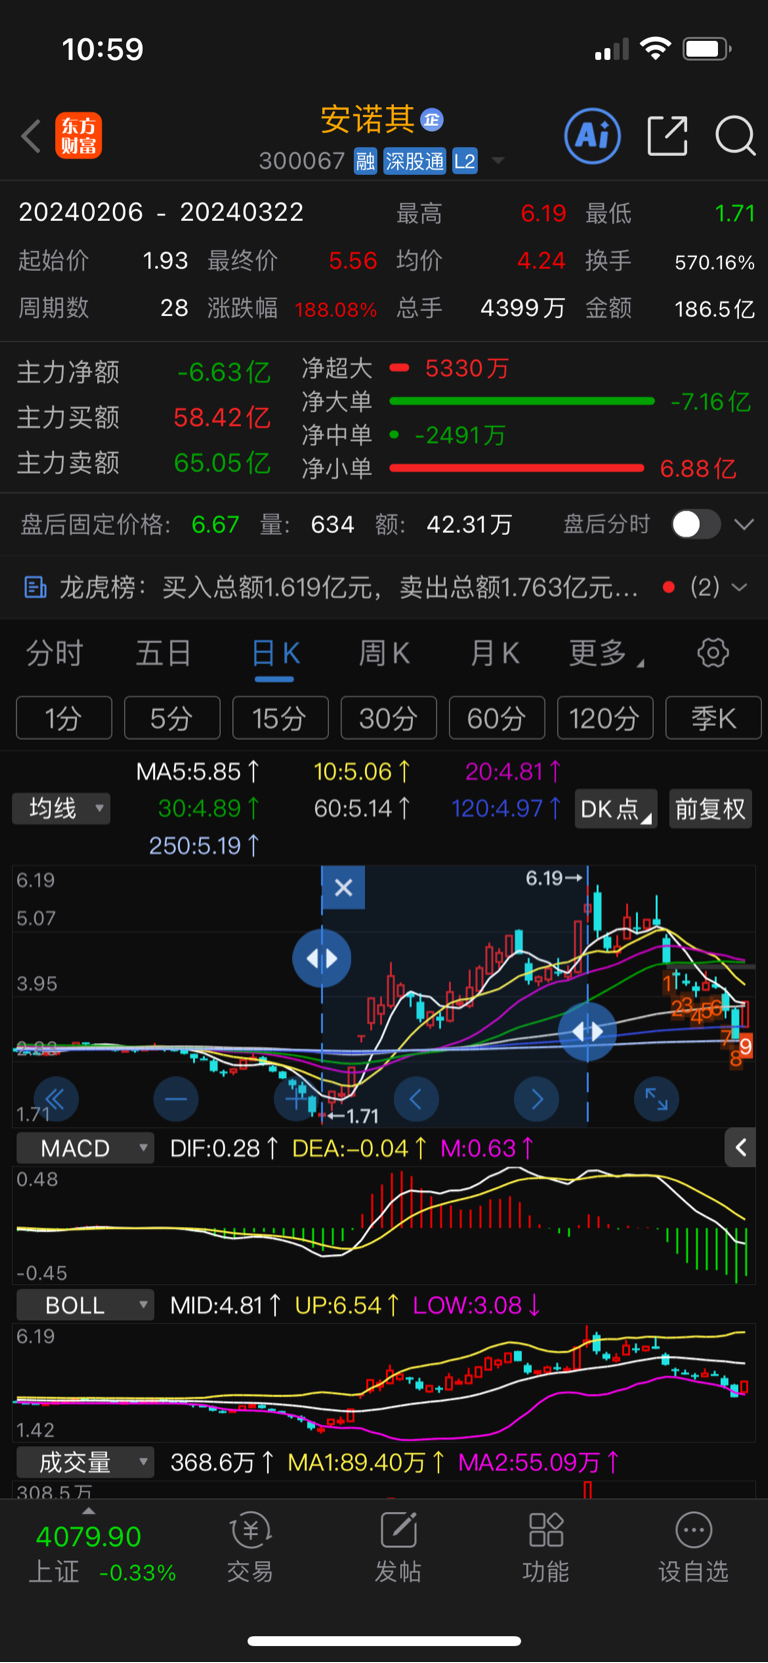Close the range selection with X
The image size is (768, 1663).
[x=343, y=887]
